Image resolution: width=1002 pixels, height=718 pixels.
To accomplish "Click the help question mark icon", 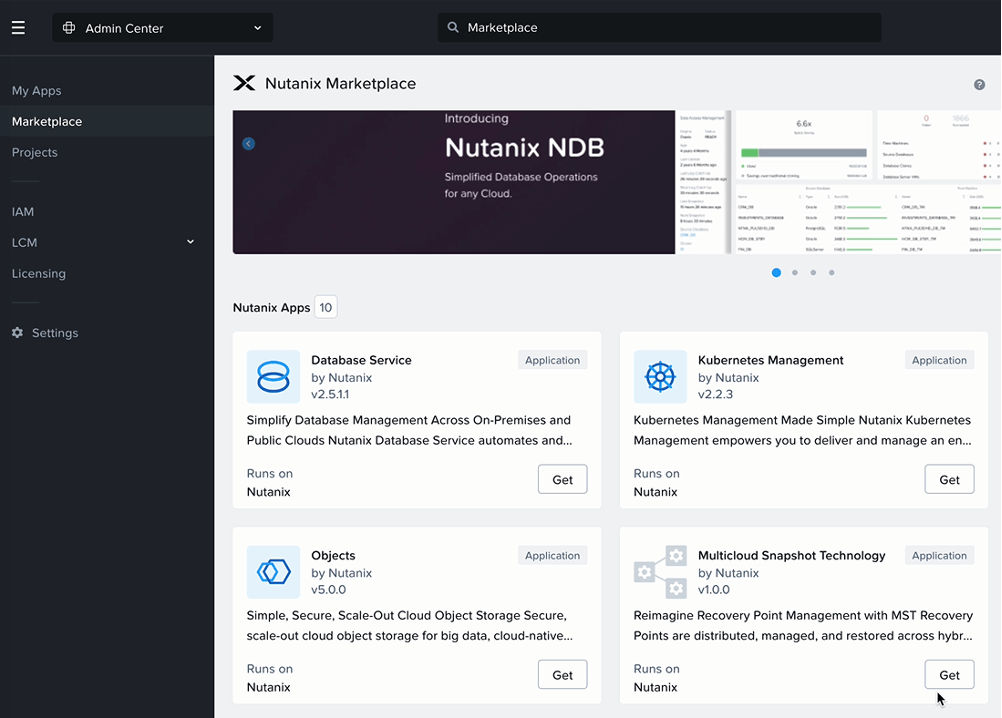I will (979, 84).
